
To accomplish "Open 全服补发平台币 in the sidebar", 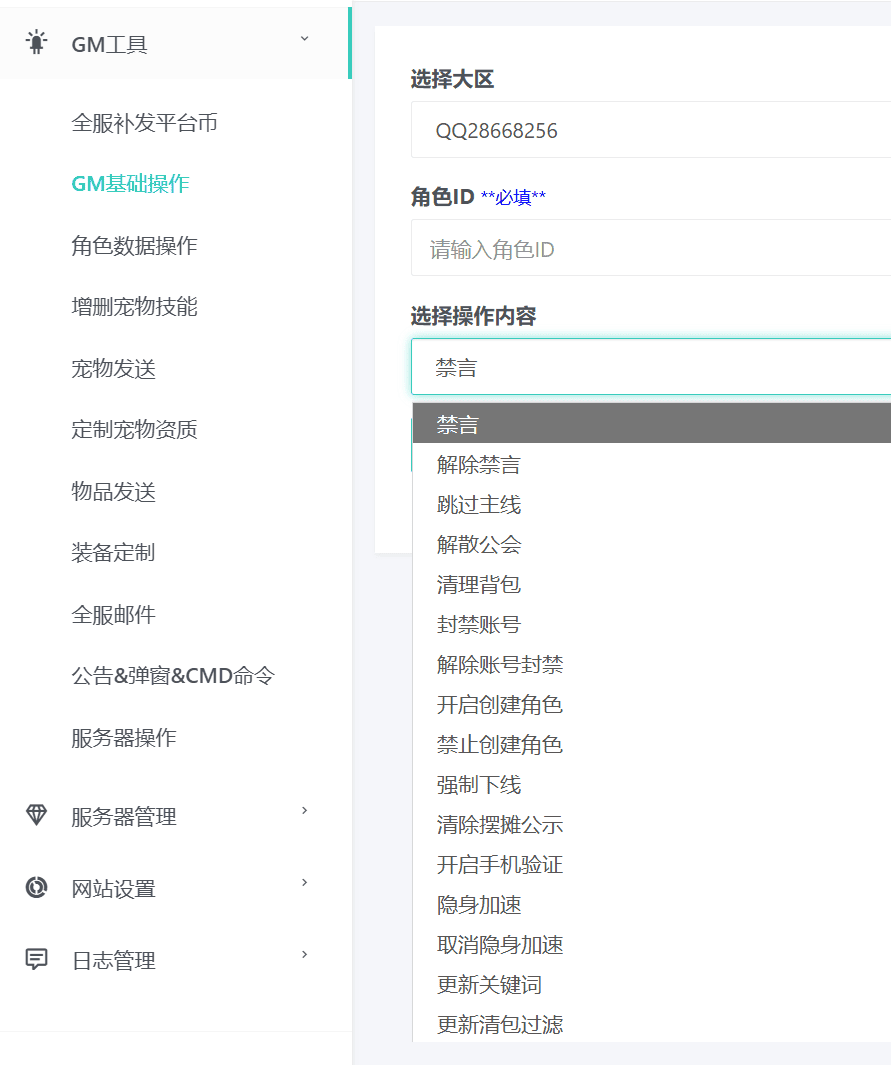I will (144, 123).
